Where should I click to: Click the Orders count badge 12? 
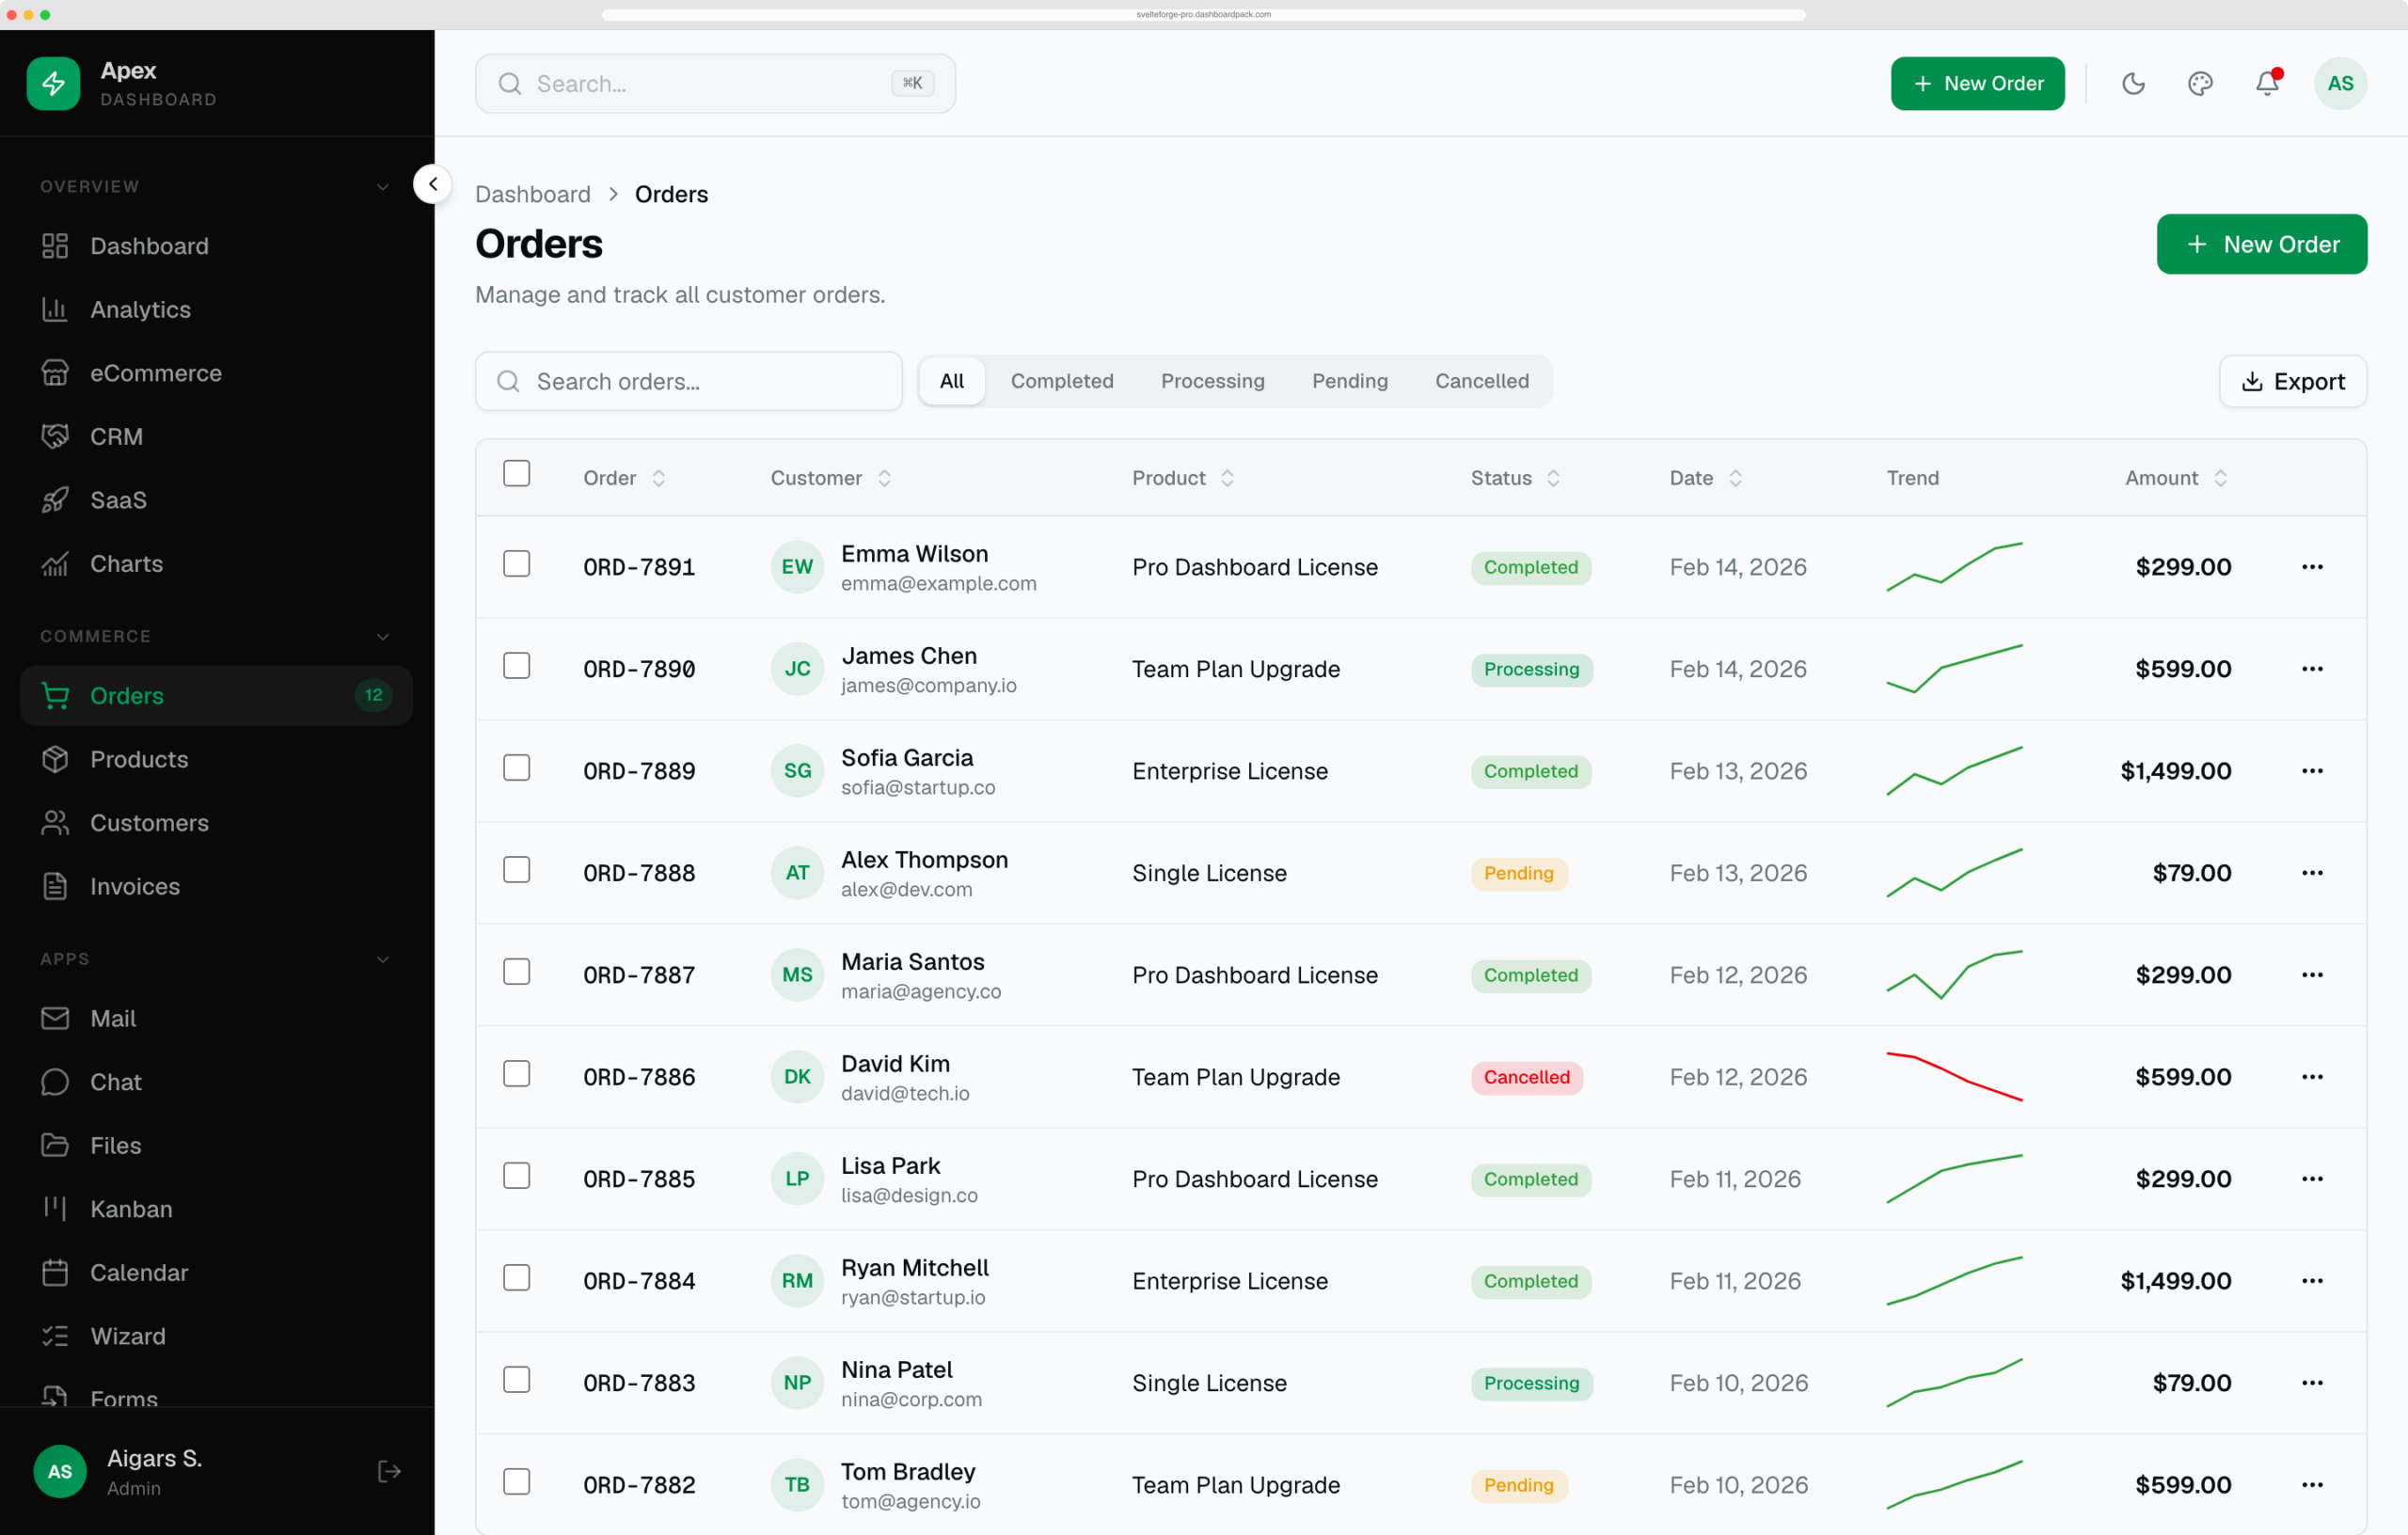(x=373, y=695)
